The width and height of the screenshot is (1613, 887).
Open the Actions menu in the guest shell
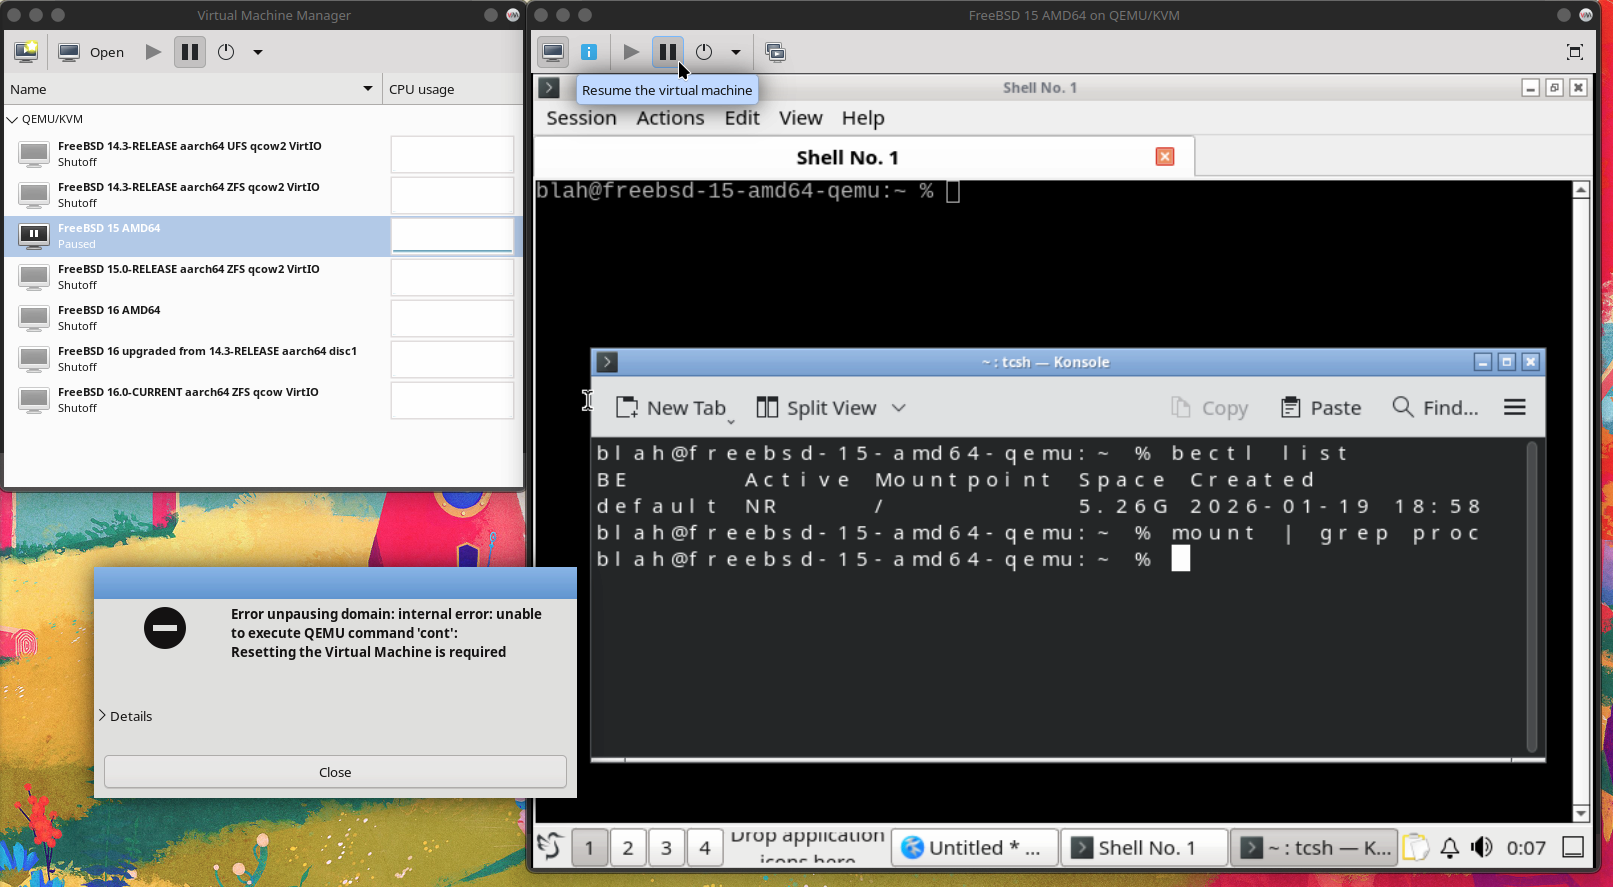[x=670, y=118]
